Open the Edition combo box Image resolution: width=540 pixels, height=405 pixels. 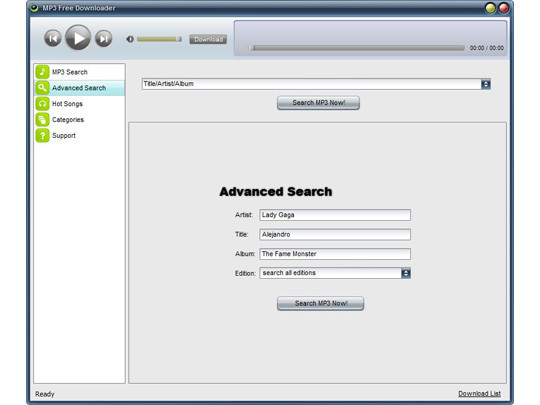(335, 273)
